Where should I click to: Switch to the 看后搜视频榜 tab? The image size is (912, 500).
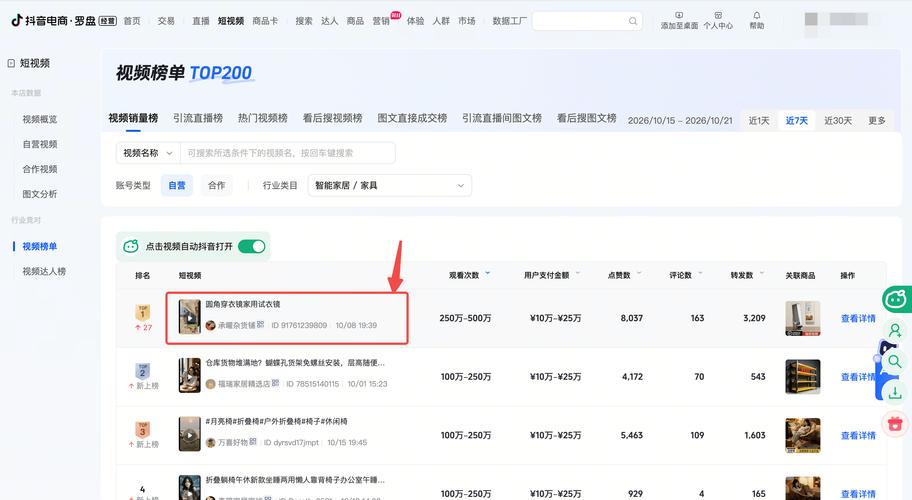333,118
